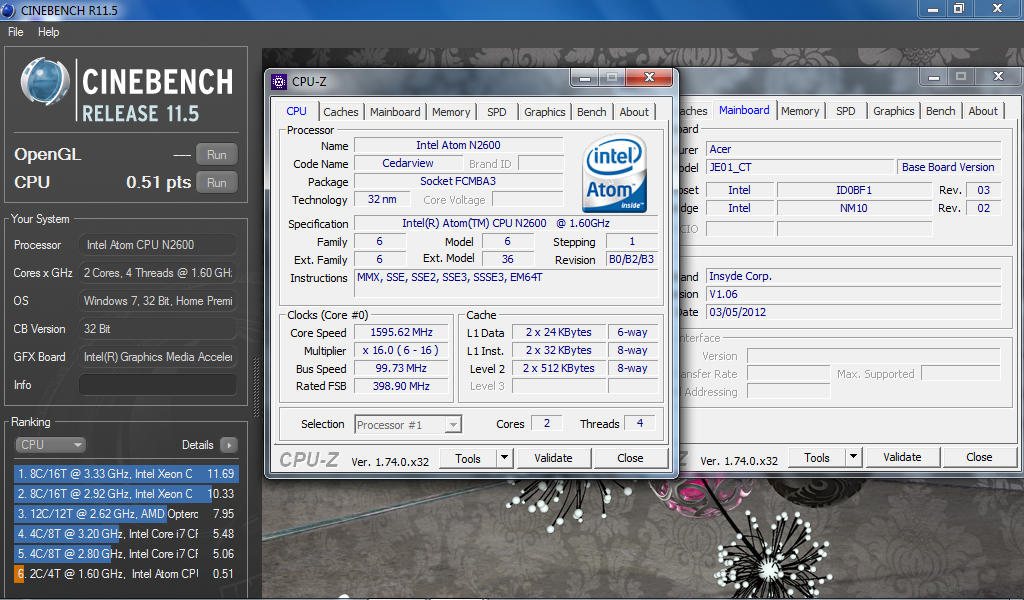This screenshot has width=1024, height=600.
Task: Click the empty Info field in Your System
Action: (x=157, y=385)
